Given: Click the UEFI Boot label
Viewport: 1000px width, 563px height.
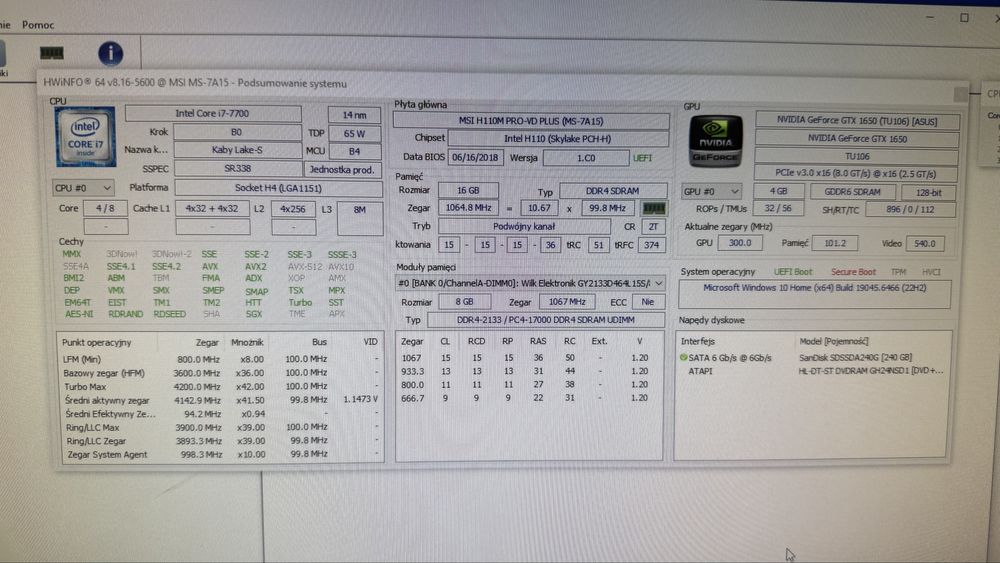Looking at the screenshot, I should pos(793,272).
